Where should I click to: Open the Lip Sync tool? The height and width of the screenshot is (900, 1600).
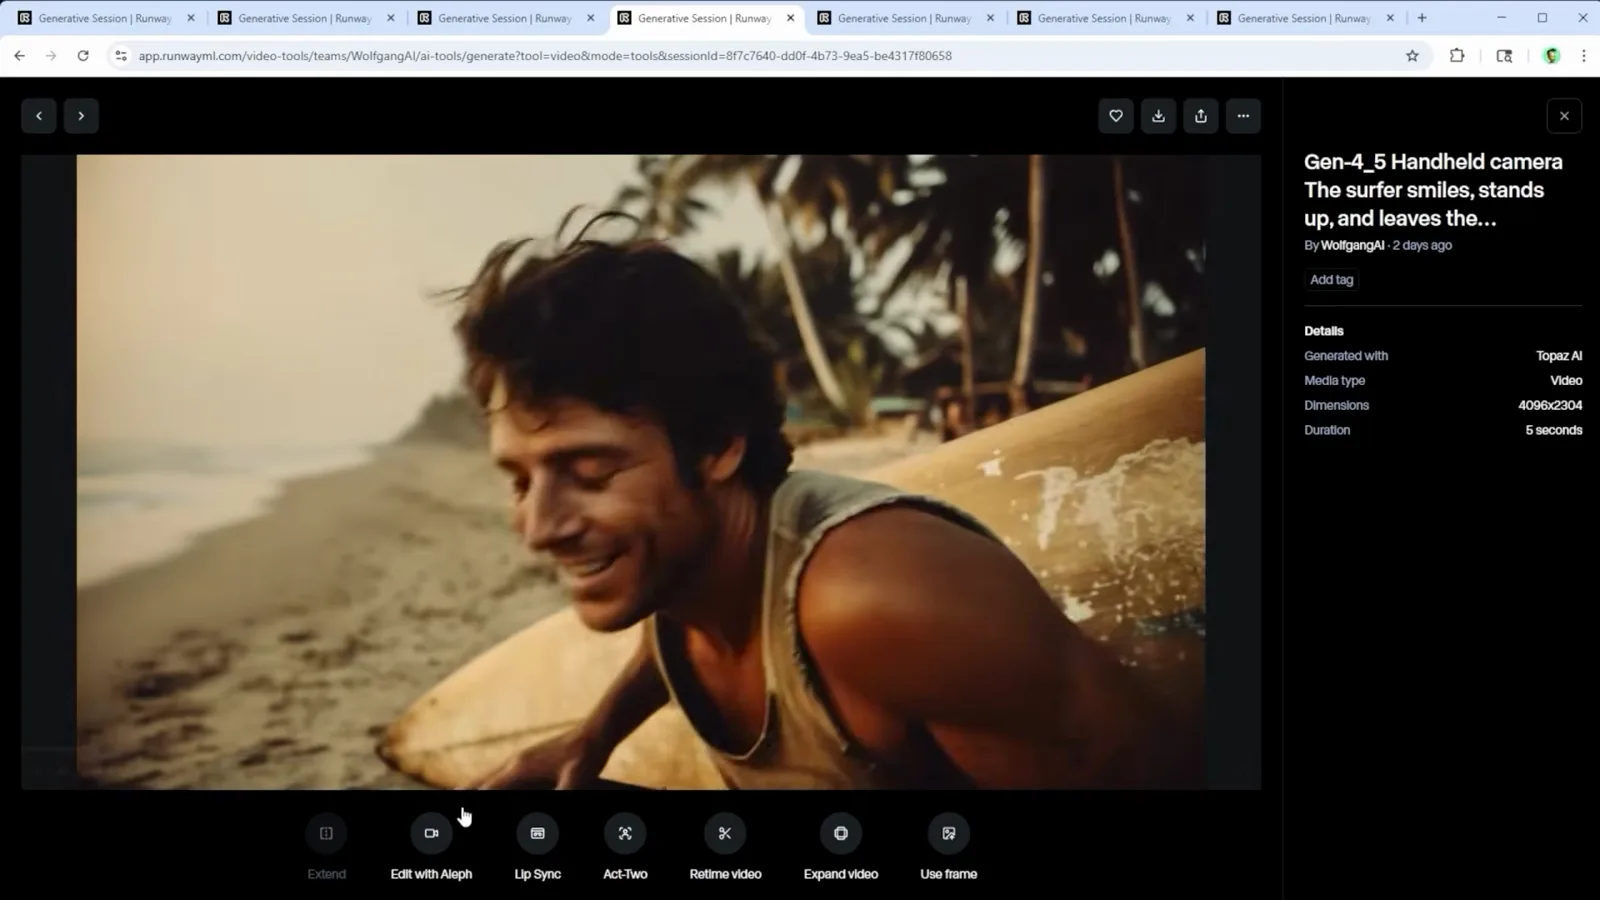(x=537, y=833)
